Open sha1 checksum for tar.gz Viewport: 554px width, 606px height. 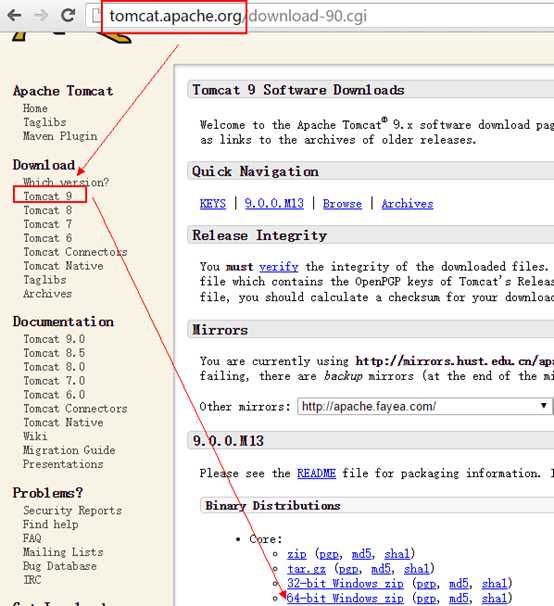pyautogui.click(x=416, y=569)
